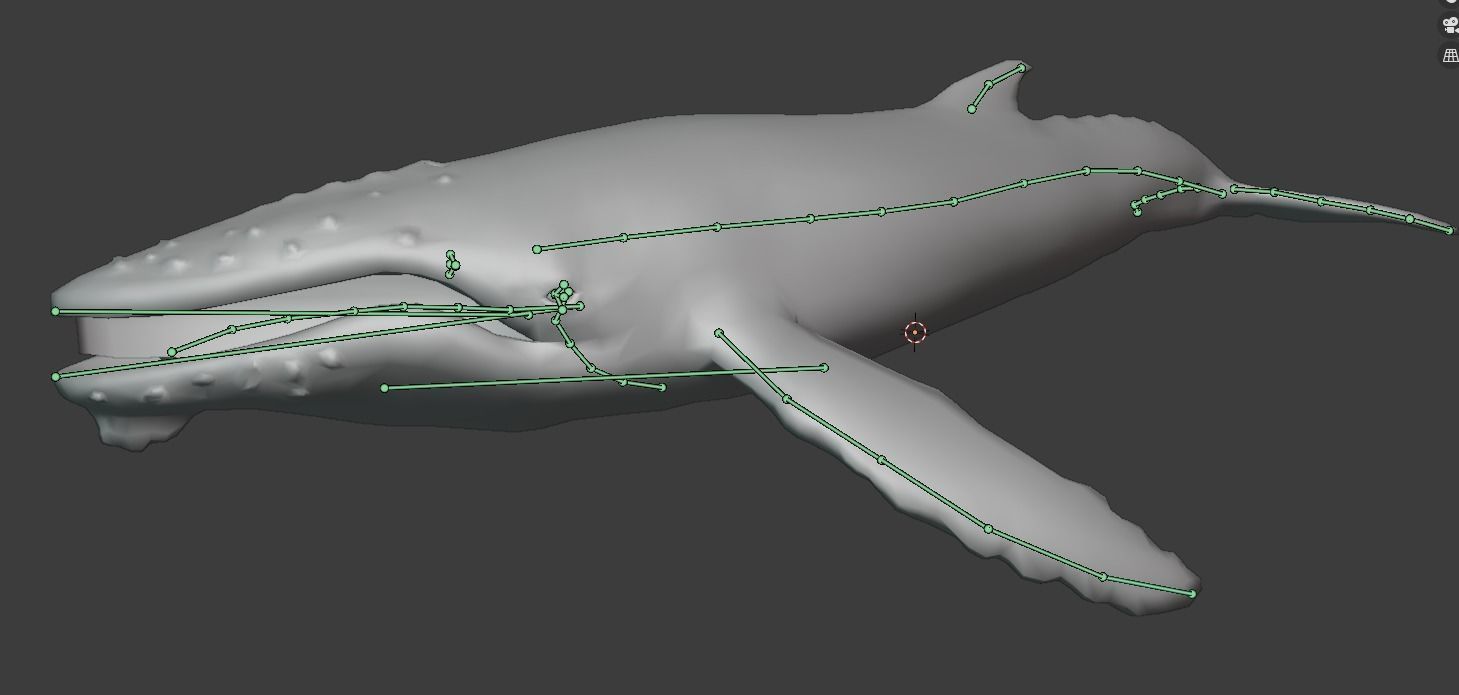
Task: Select the lower jaw tip bone joint
Action: click(x=56, y=377)
